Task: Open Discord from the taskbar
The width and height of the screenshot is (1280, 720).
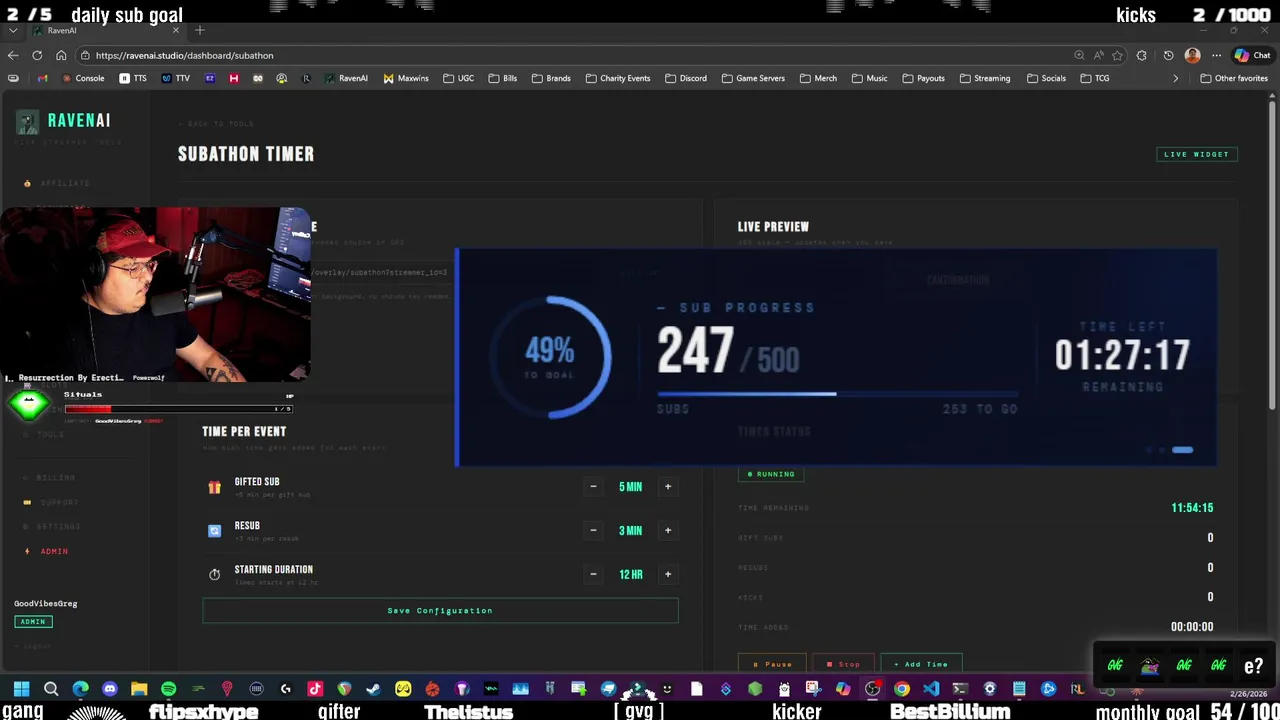Action: point(109,689)
